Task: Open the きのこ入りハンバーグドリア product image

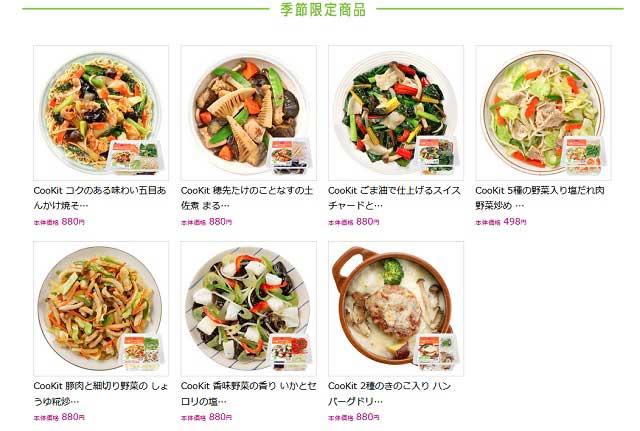Action: click(x=396, y=309)
